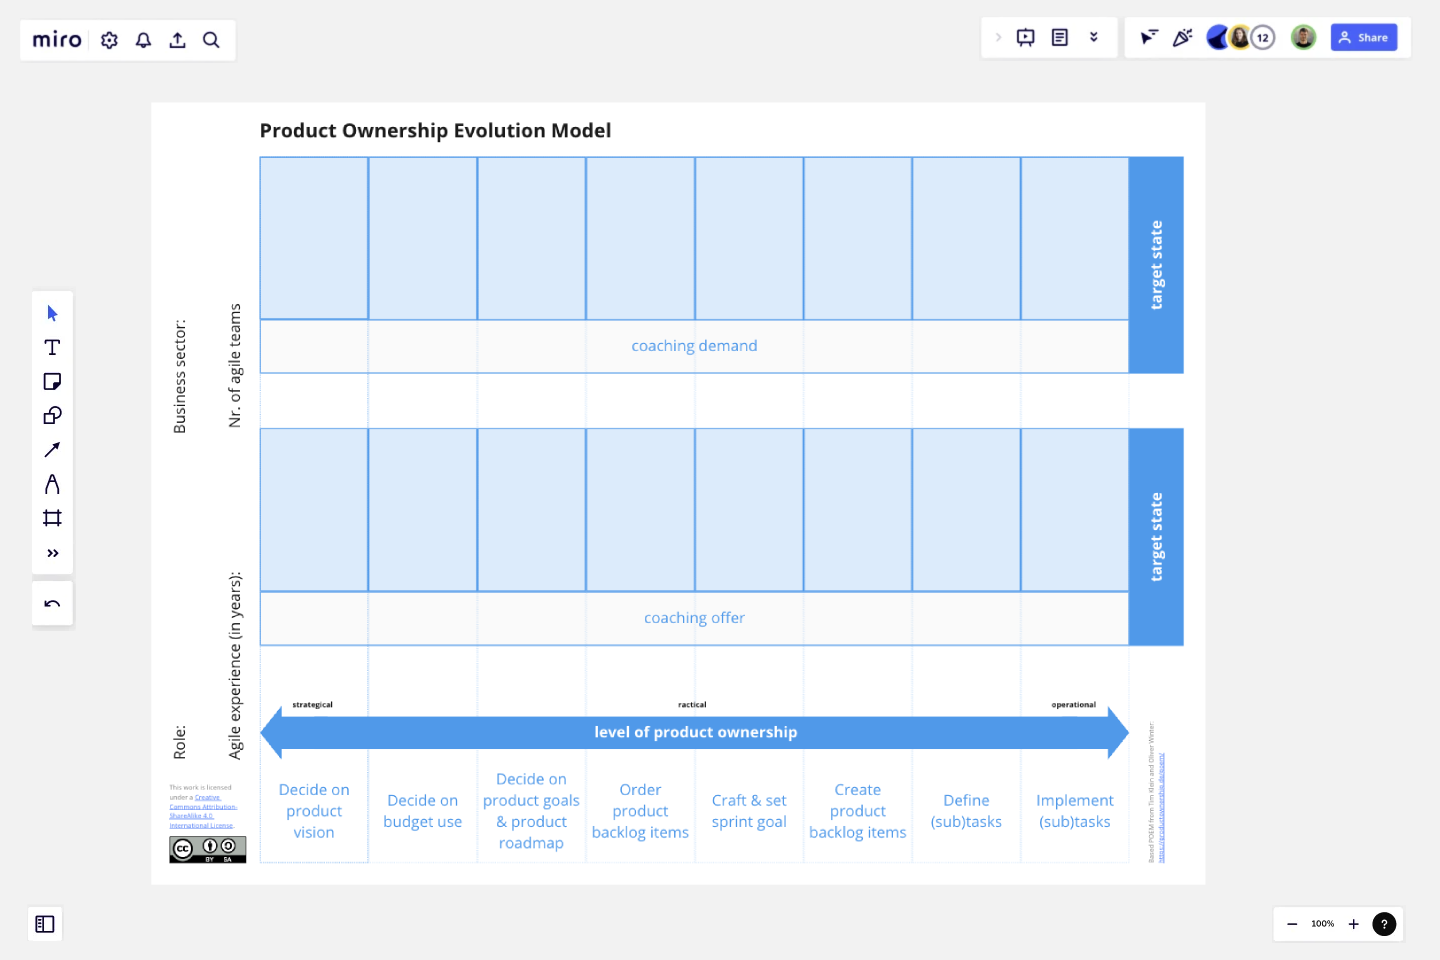Open the reactions celebration tool
Screen dimensions: 1440x960
click(1183, 37)
